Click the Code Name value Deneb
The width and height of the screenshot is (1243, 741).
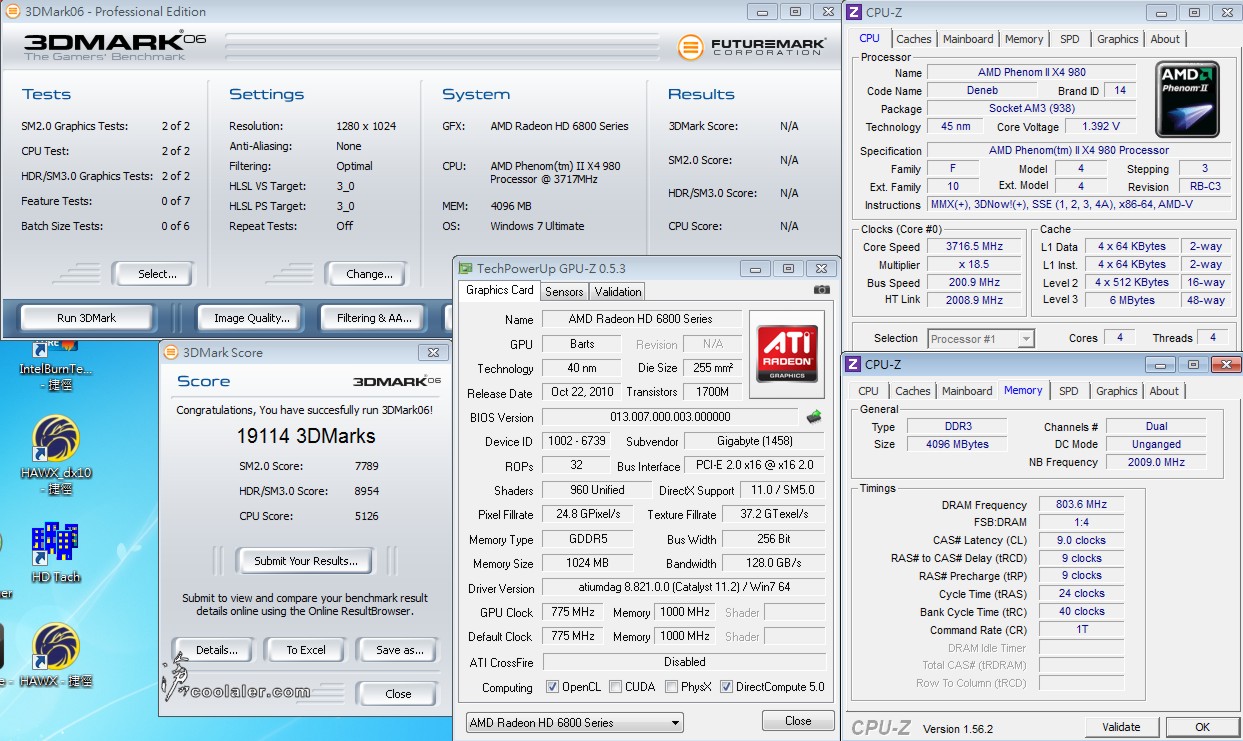click(980, 90)
